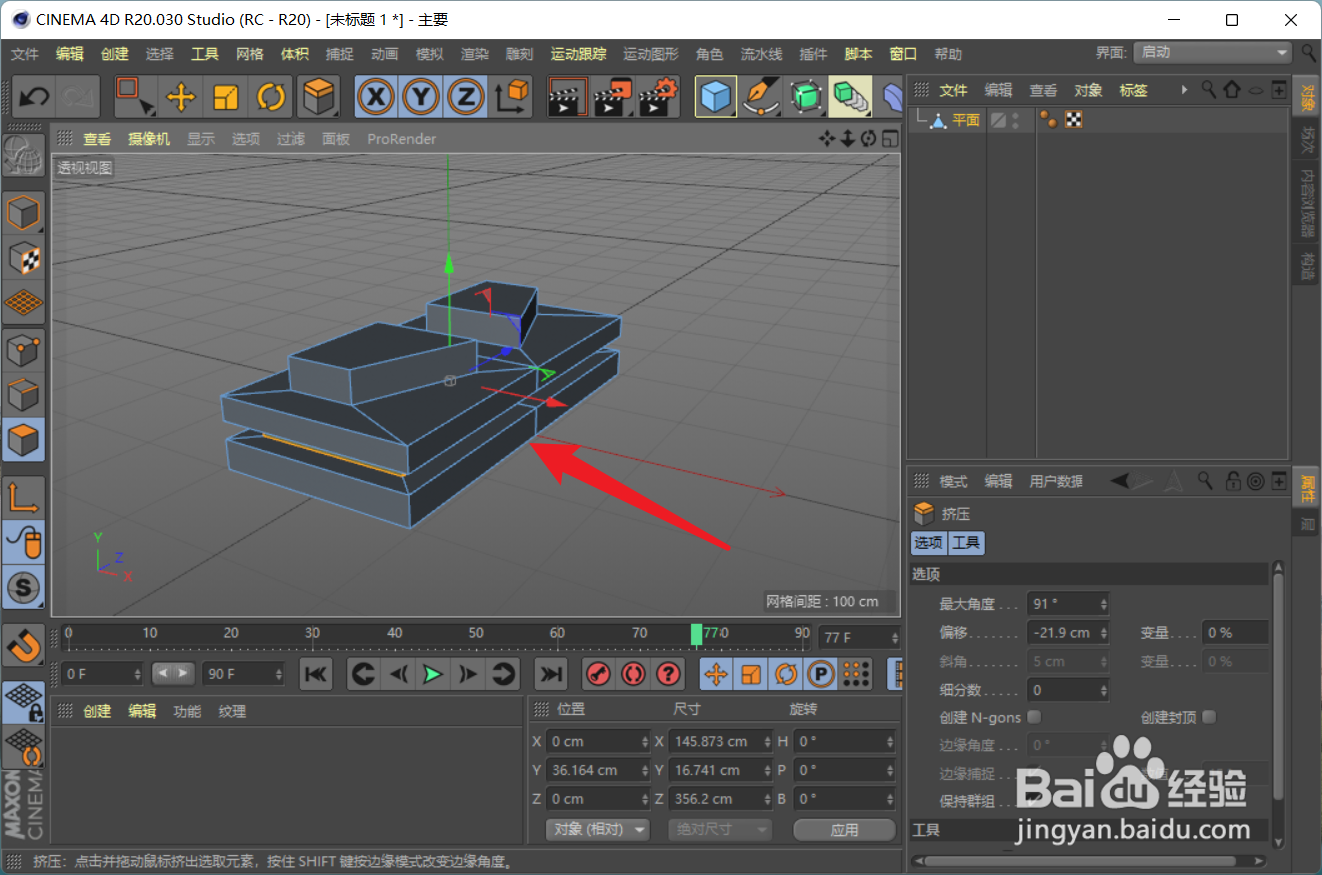Switch to polygon editing mode in left sidebar
Viewport: 1322px width, 875px height.
pyautogui.click(x=23, y=440)
